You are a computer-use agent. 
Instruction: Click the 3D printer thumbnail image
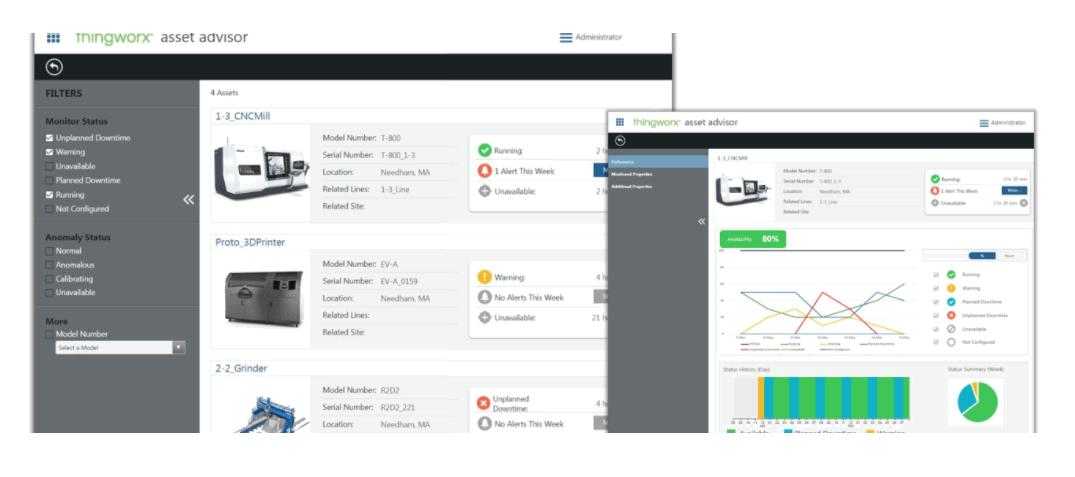point(263,299)
